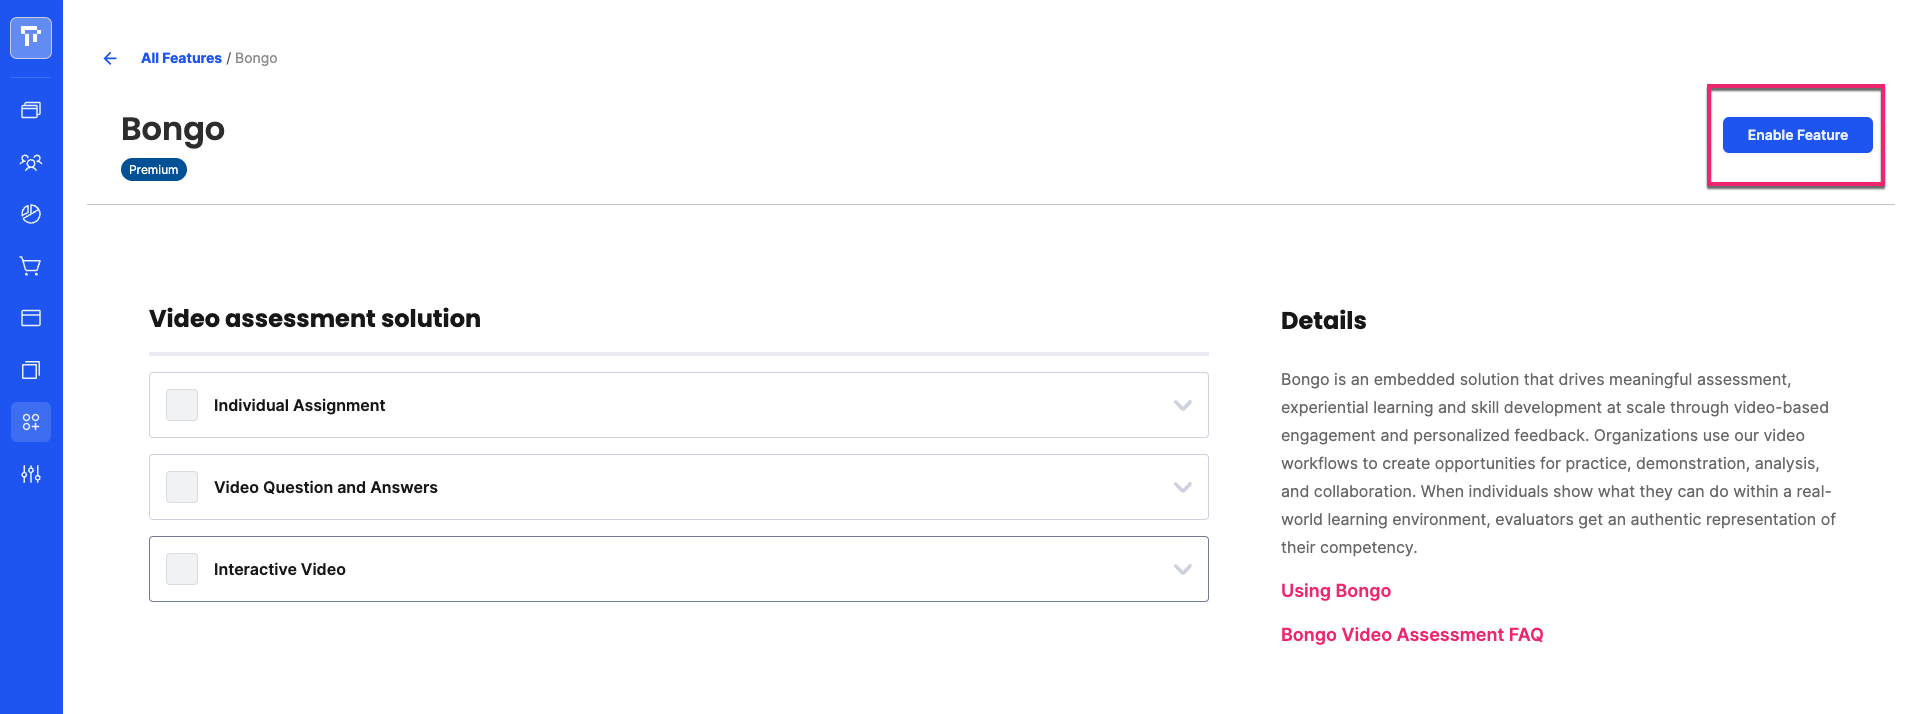Open the Bongo Video Assessment FAQ link
The image size is (1919, 714).
(1412, 635)
